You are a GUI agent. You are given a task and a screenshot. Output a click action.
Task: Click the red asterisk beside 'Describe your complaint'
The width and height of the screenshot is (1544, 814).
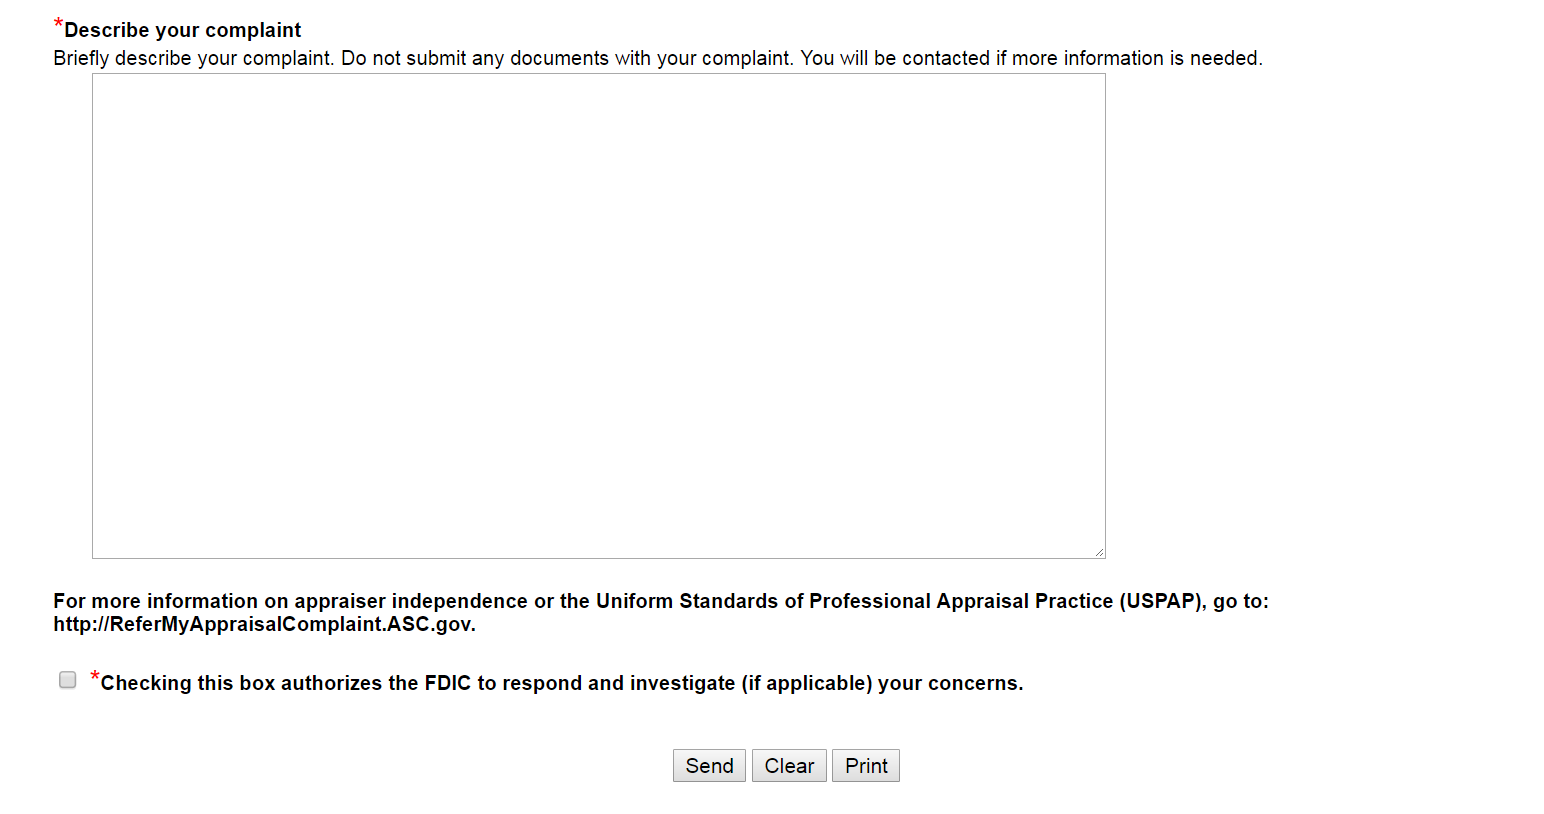[58, 25]
